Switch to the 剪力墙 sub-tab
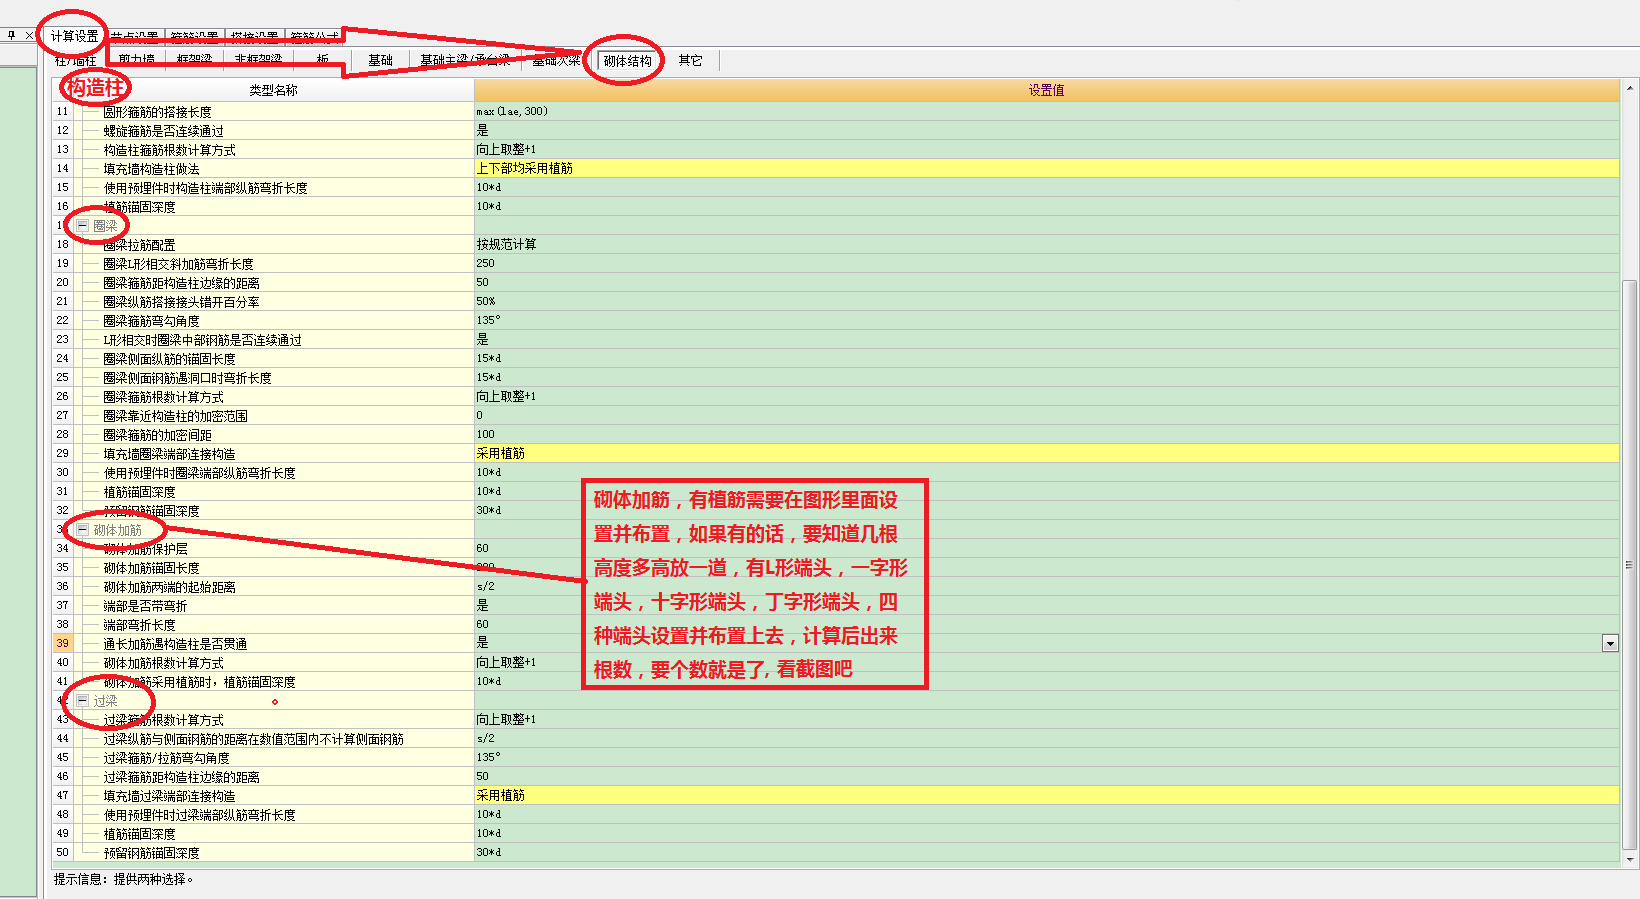This screenshot has height=899, width=1640. click(x=137, y=60)
